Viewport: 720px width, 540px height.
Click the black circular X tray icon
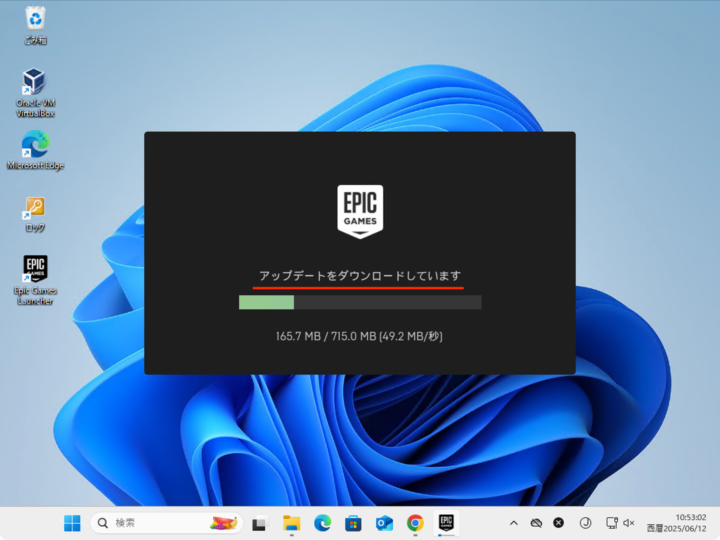click(x=558, y=523)
